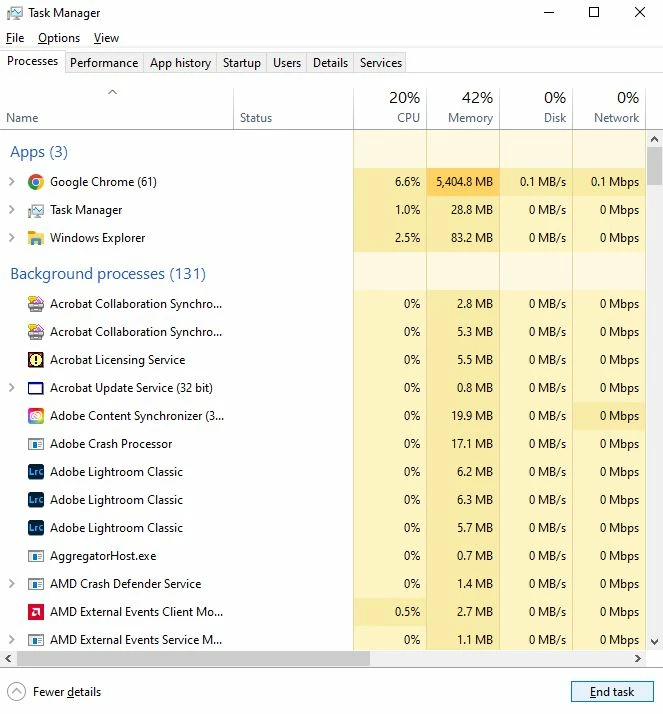This screenshot has width=663, height=714.
Task: Click the horizontal scrollbar right arrow
Action: [638, 658]
